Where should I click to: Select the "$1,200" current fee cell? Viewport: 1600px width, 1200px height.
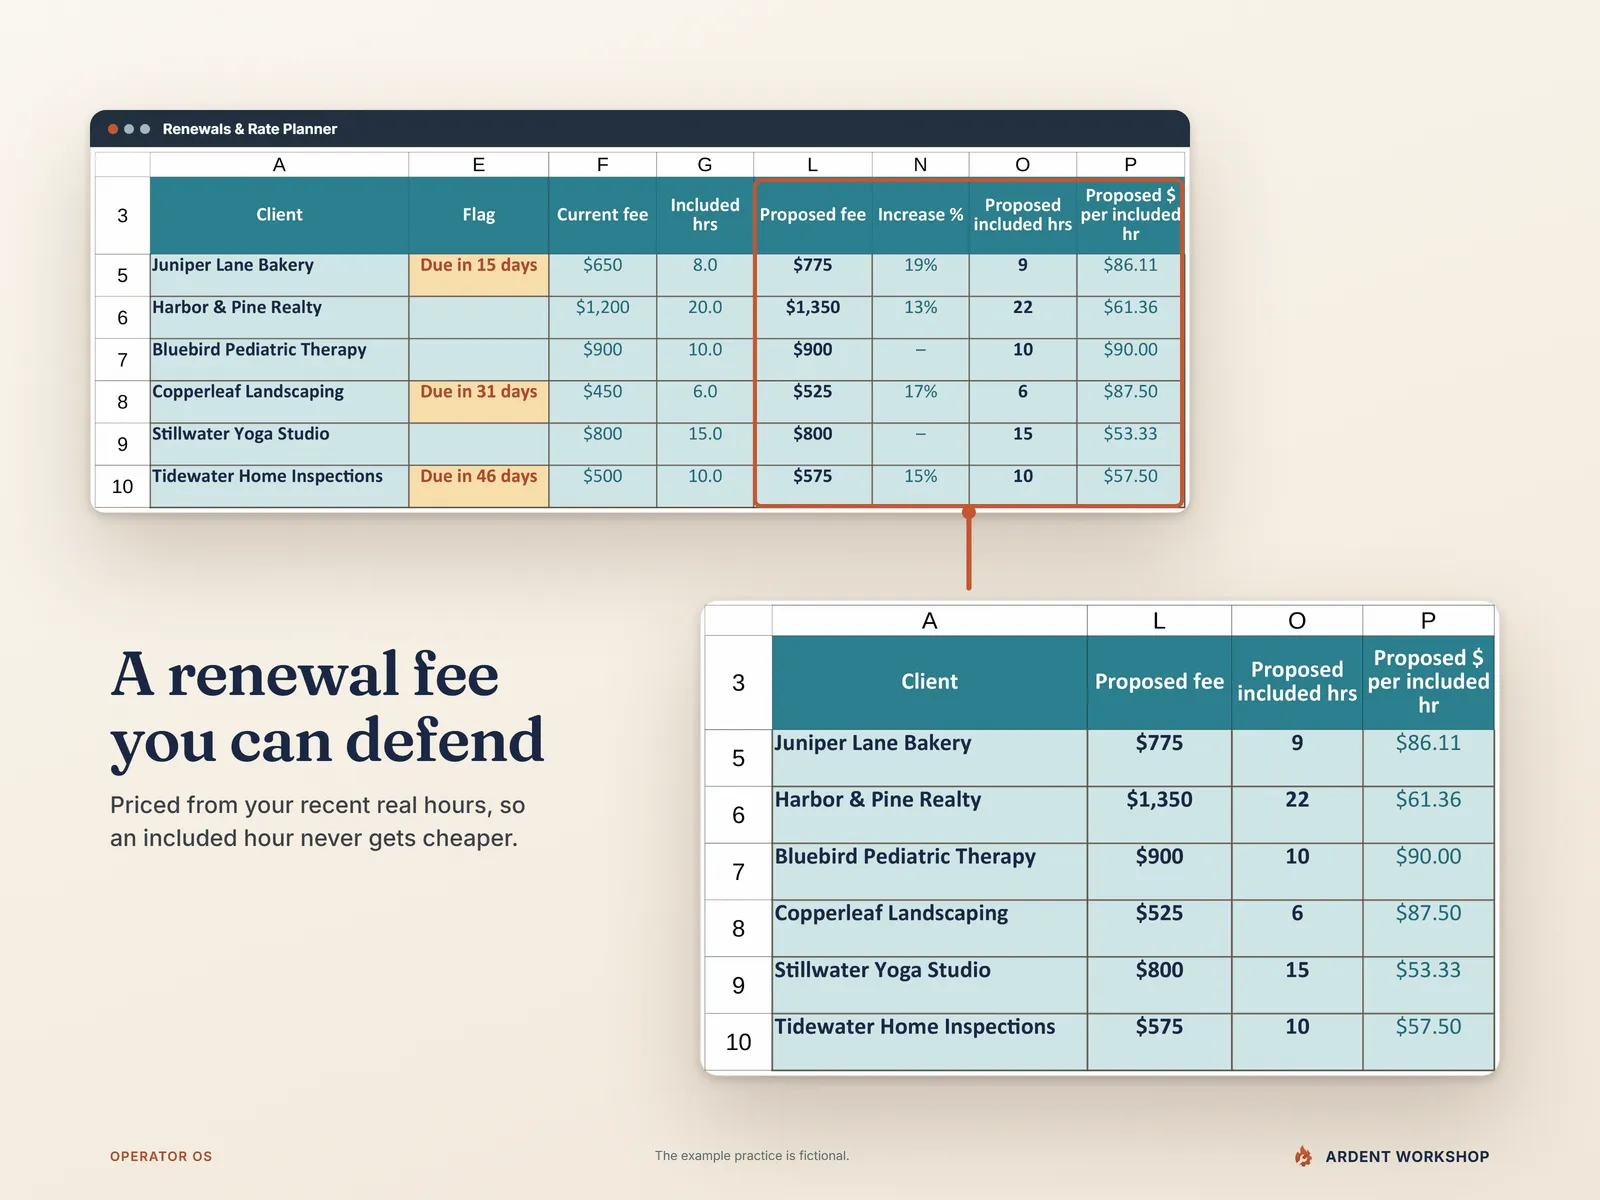[603, 317]
